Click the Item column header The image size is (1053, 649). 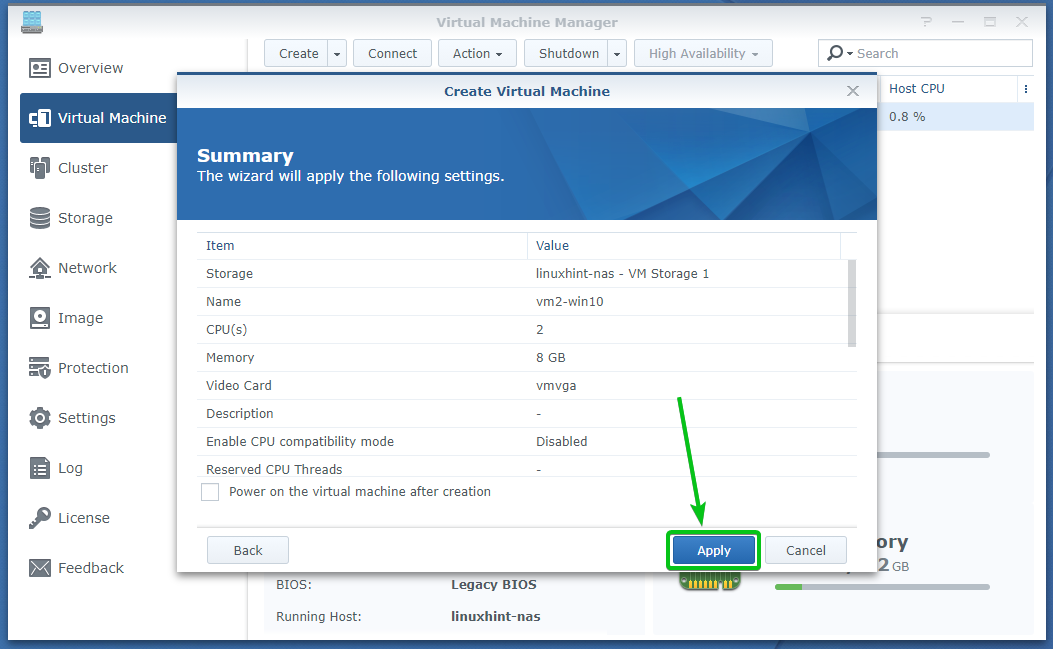click(362, 246)
